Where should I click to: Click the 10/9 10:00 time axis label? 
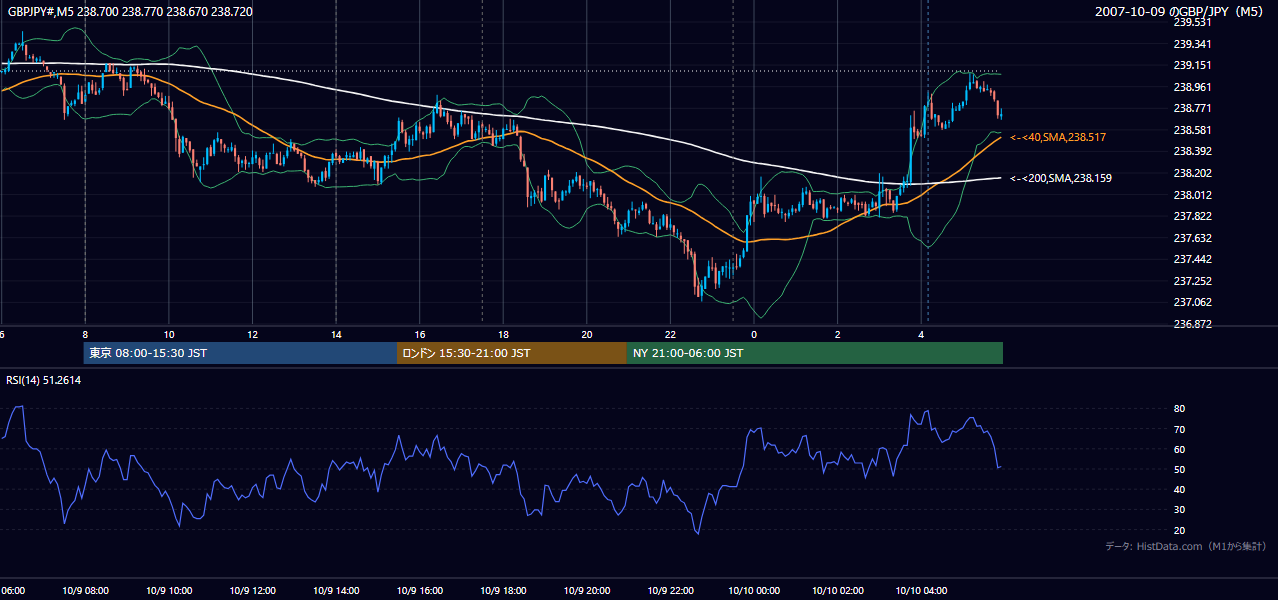point(168,591)
